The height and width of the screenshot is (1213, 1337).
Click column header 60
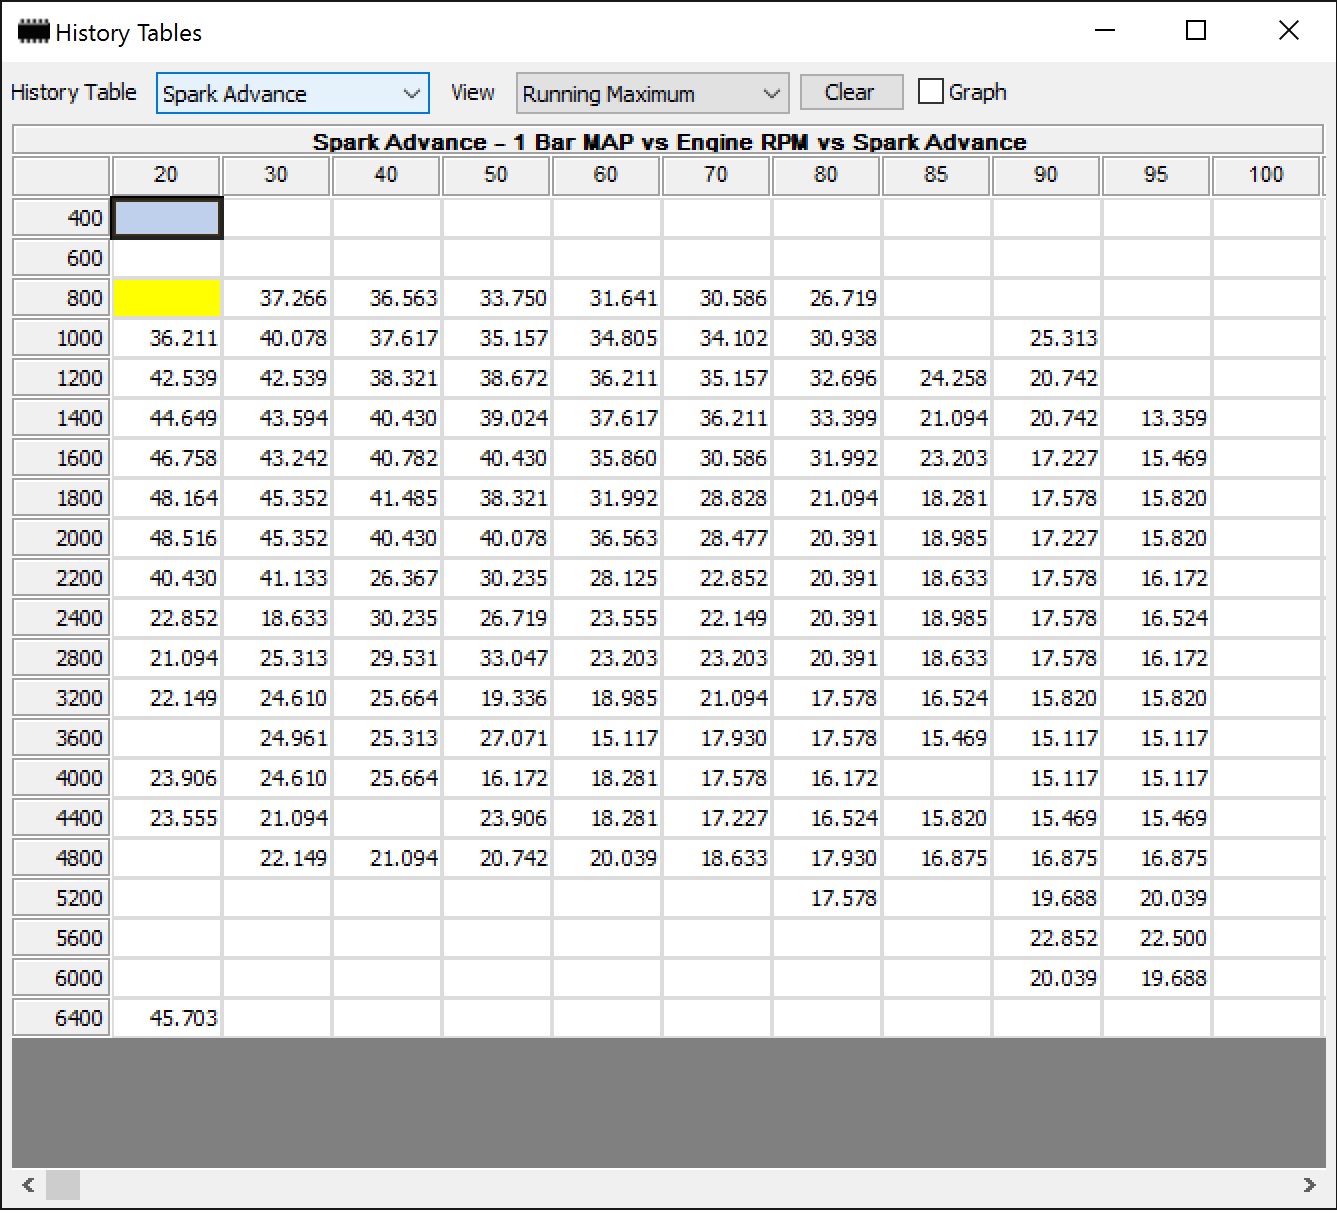click(606, 175)
